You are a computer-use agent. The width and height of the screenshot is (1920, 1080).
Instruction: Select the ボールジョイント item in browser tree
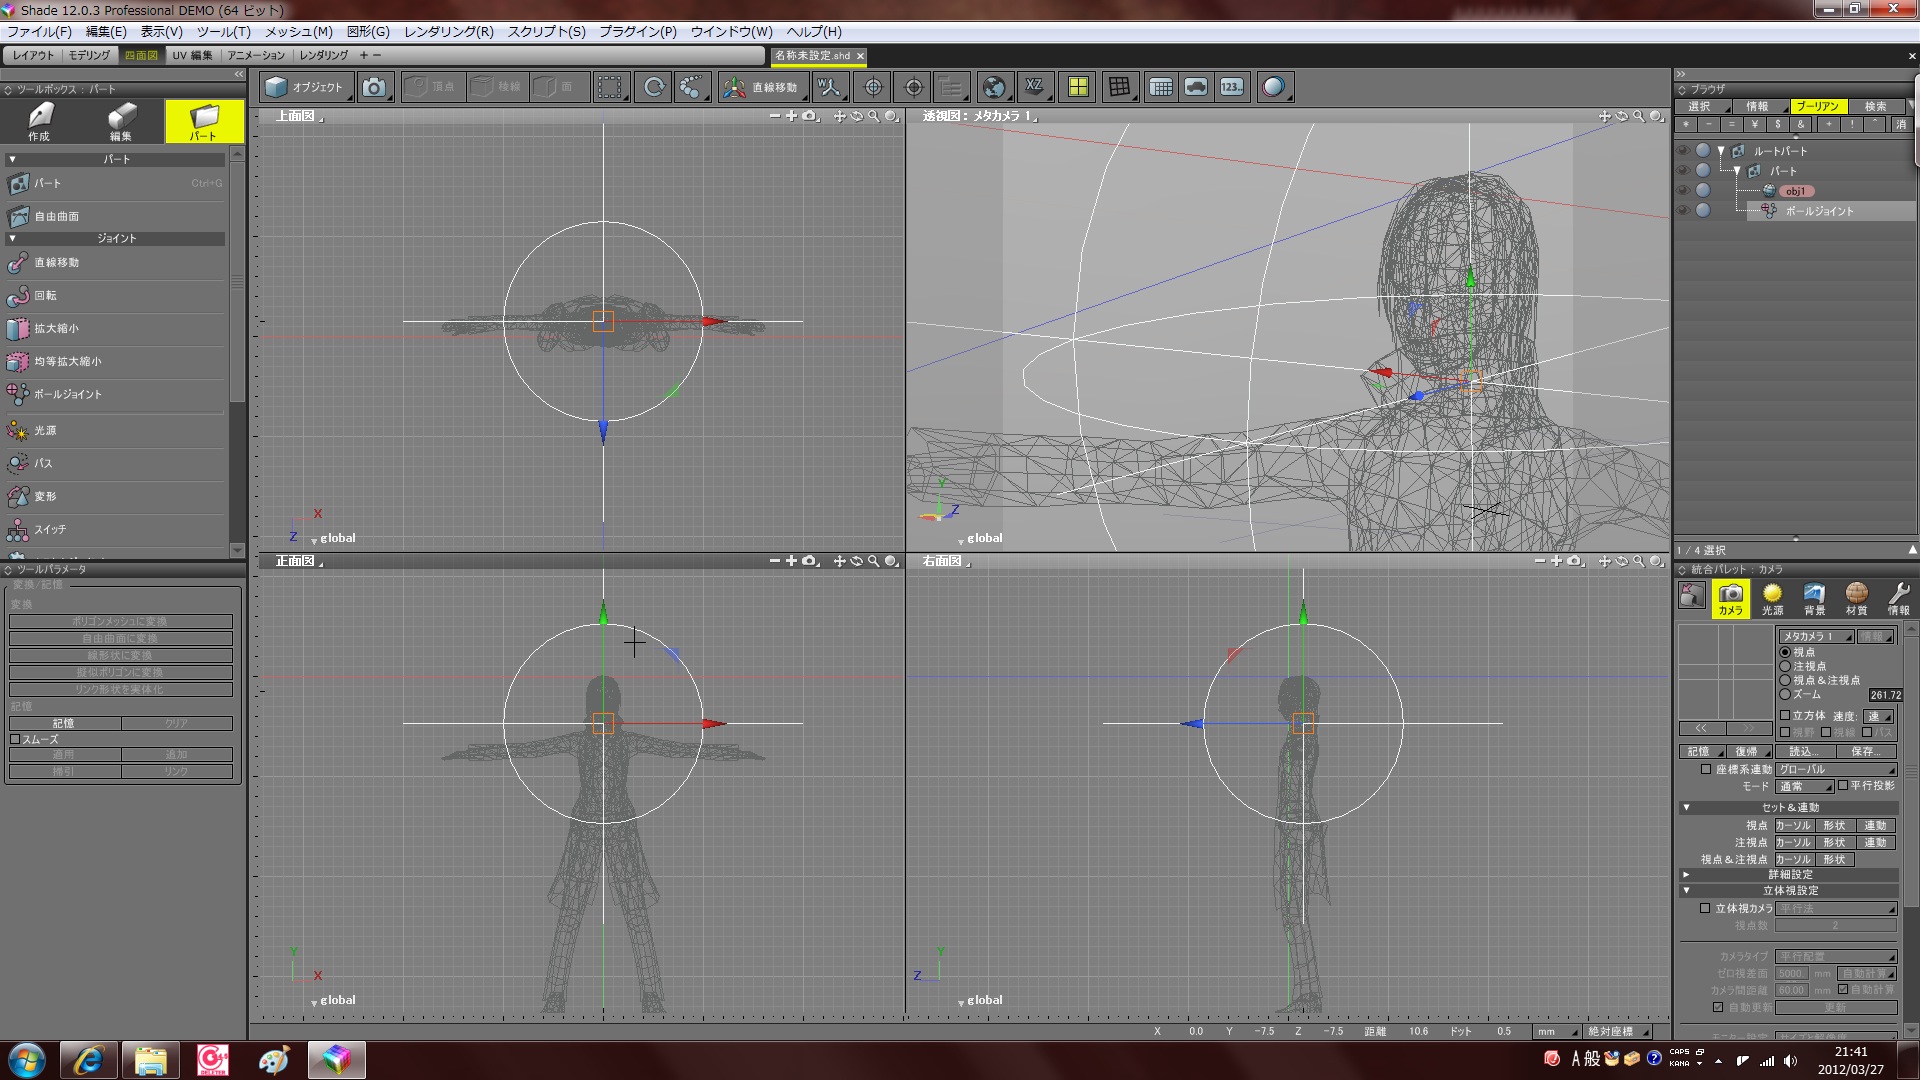coord(1818,211)
